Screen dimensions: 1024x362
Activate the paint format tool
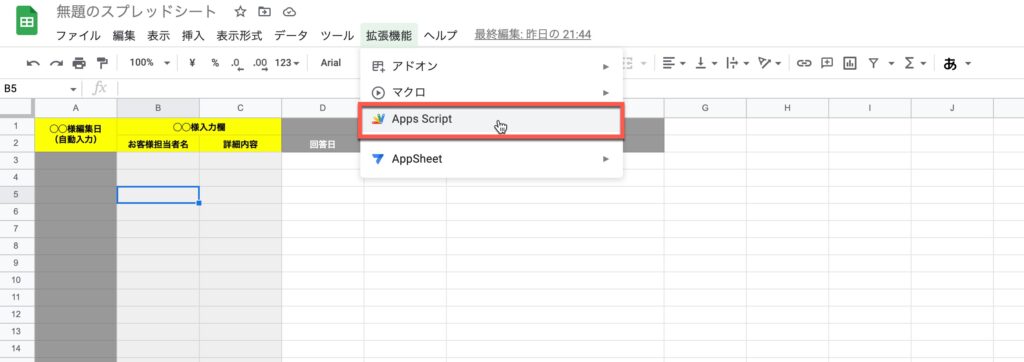point(102,63)
